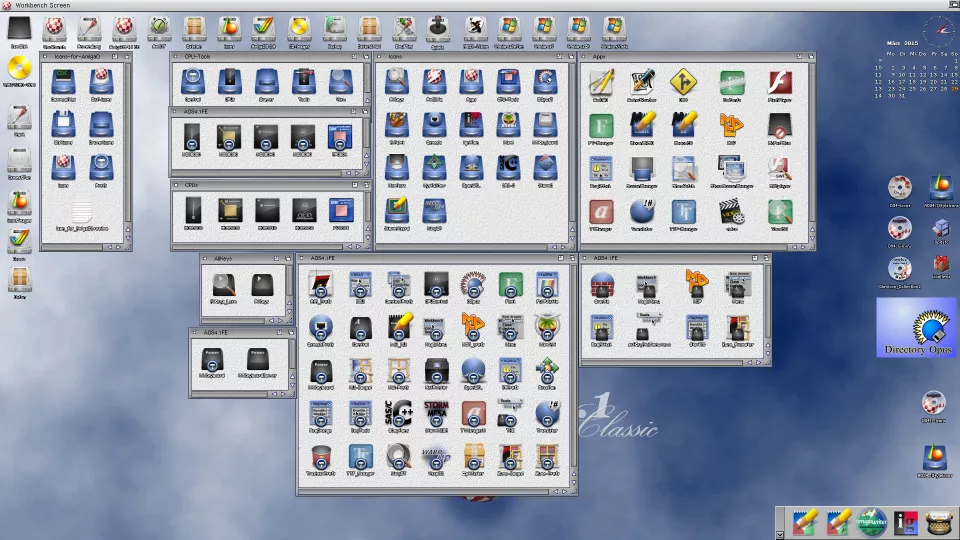Select the text document file in Icons-for-AmigaOS
This screenshot has height=540, width=960.
click(84, 211)
